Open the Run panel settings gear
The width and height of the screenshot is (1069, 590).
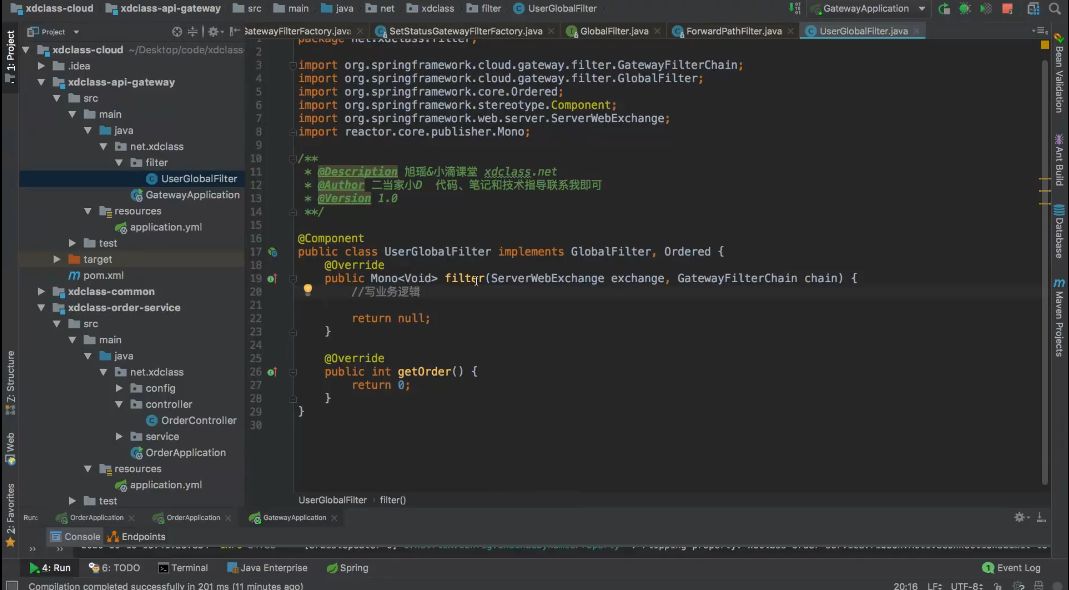click(1019, 517)
